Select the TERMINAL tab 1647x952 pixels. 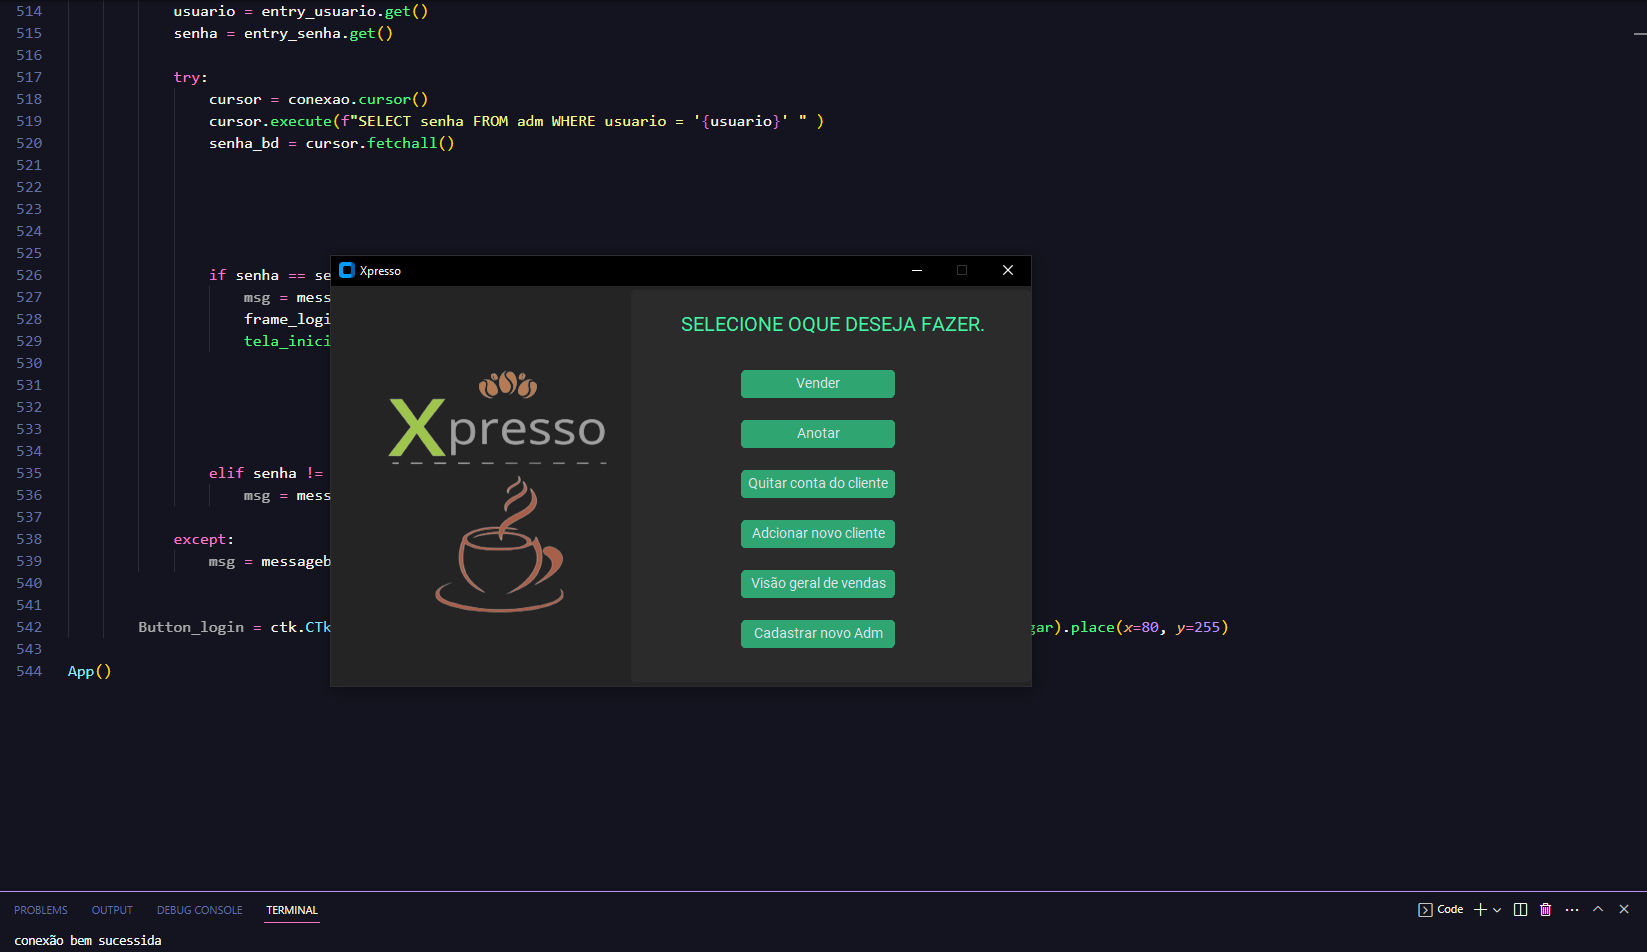click(x=291, y=910)
